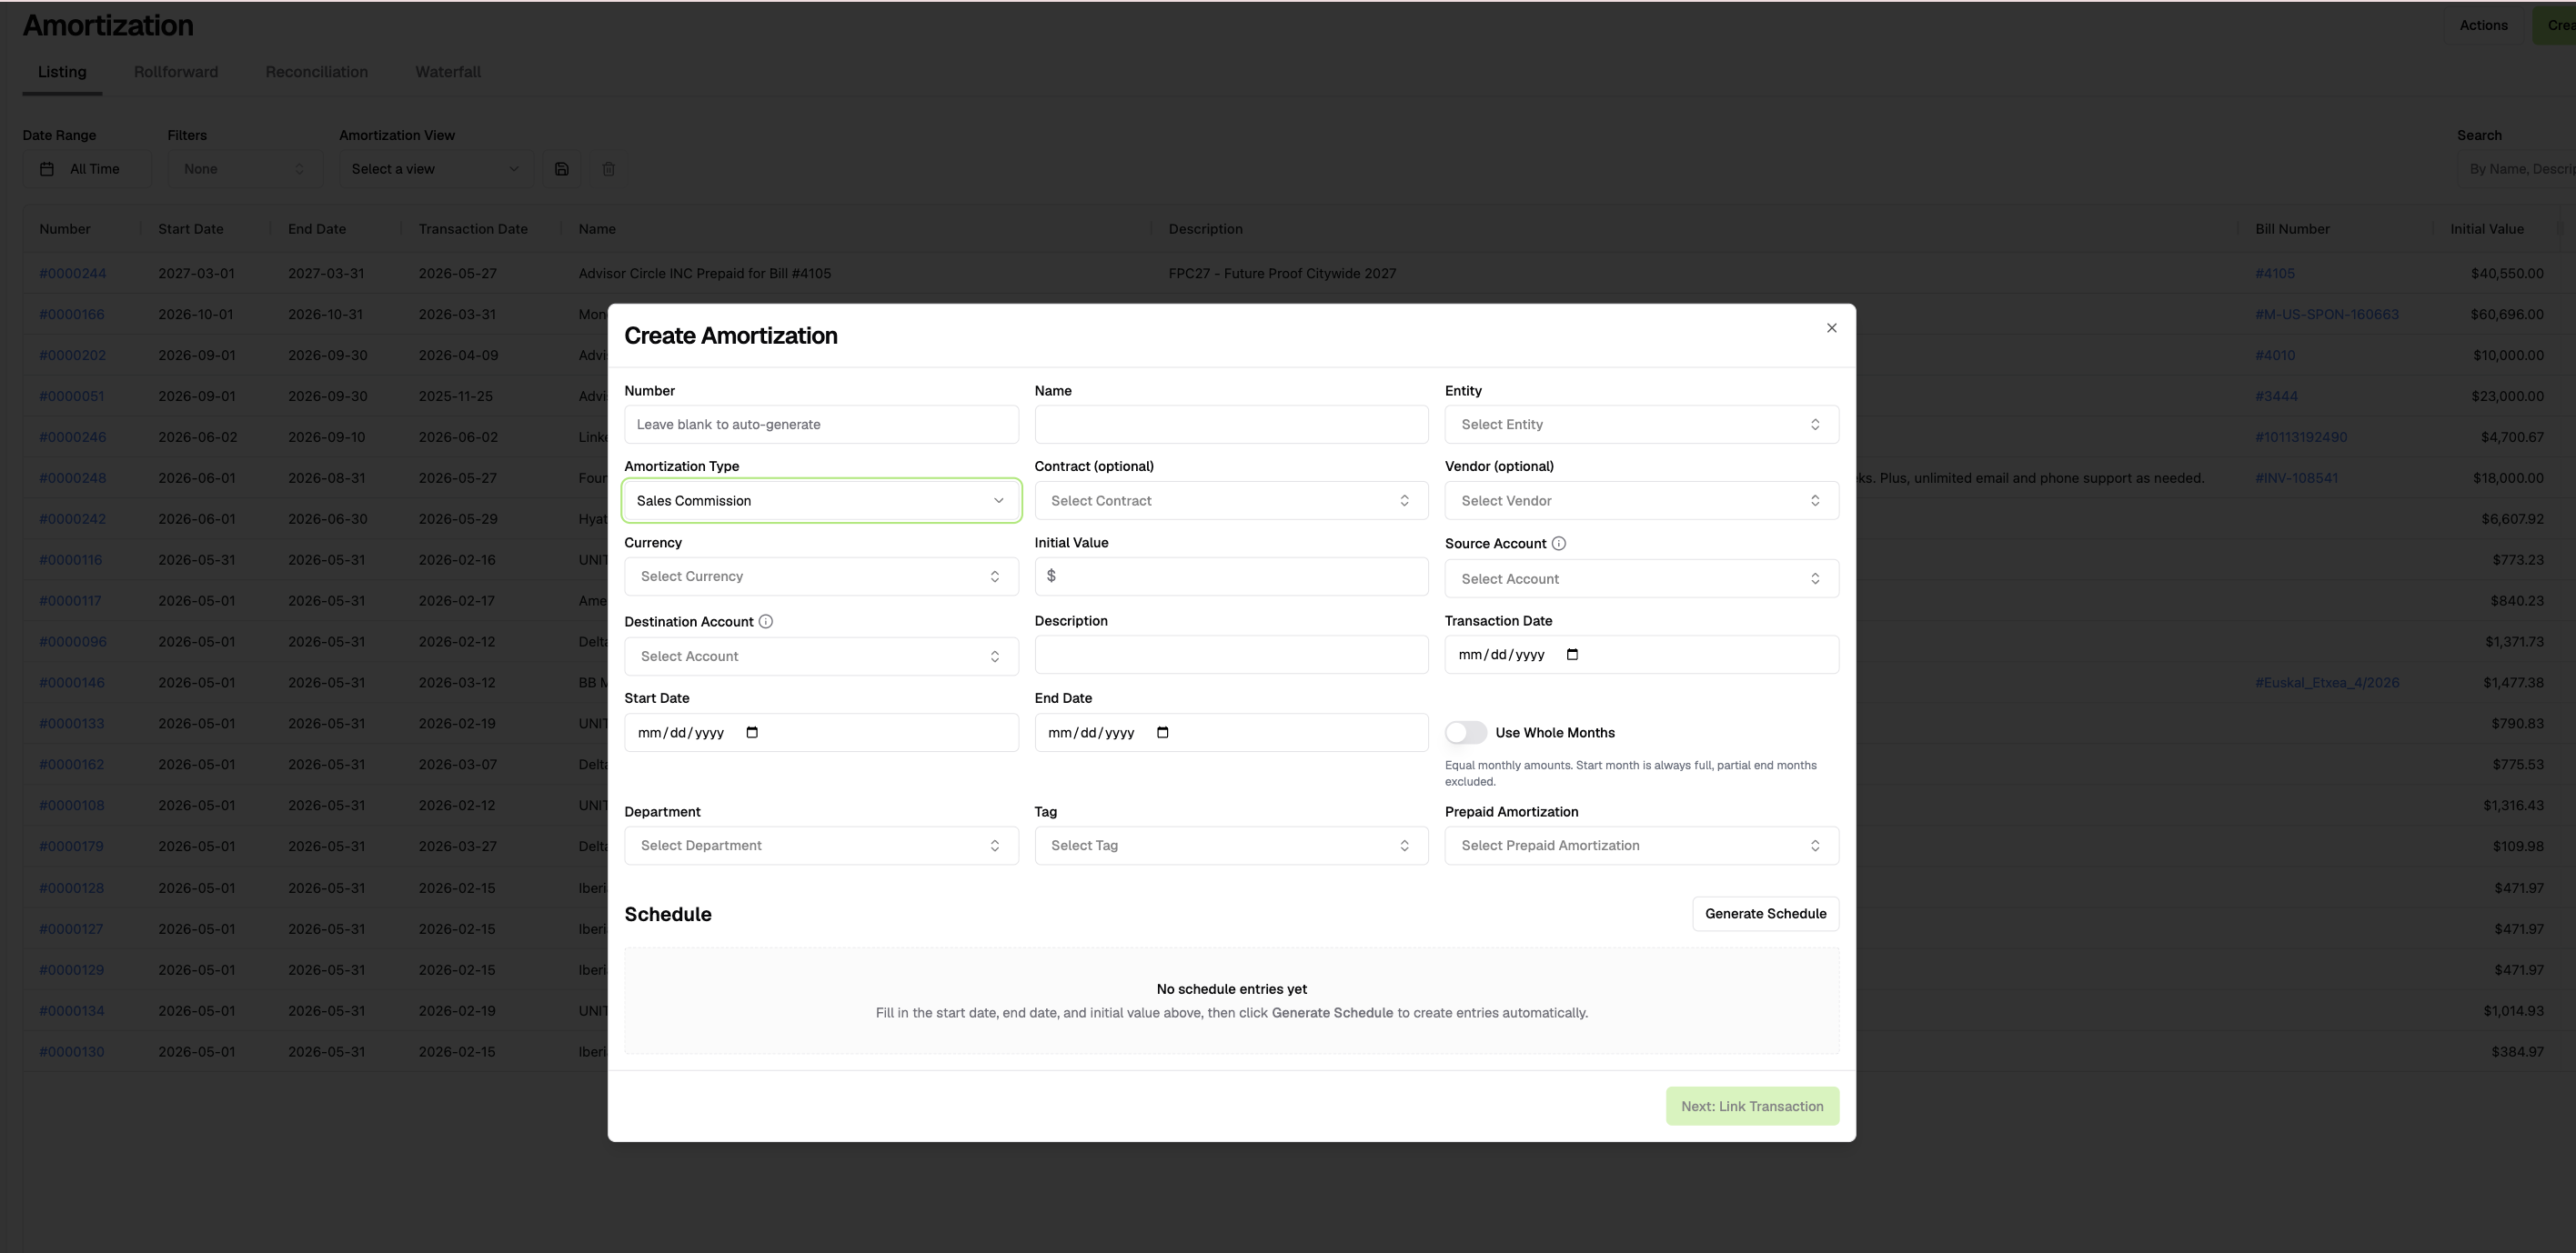Screen dimensions: 2576x1253
Task: Click the Date Range calendar icon
Action: point(47,169)
